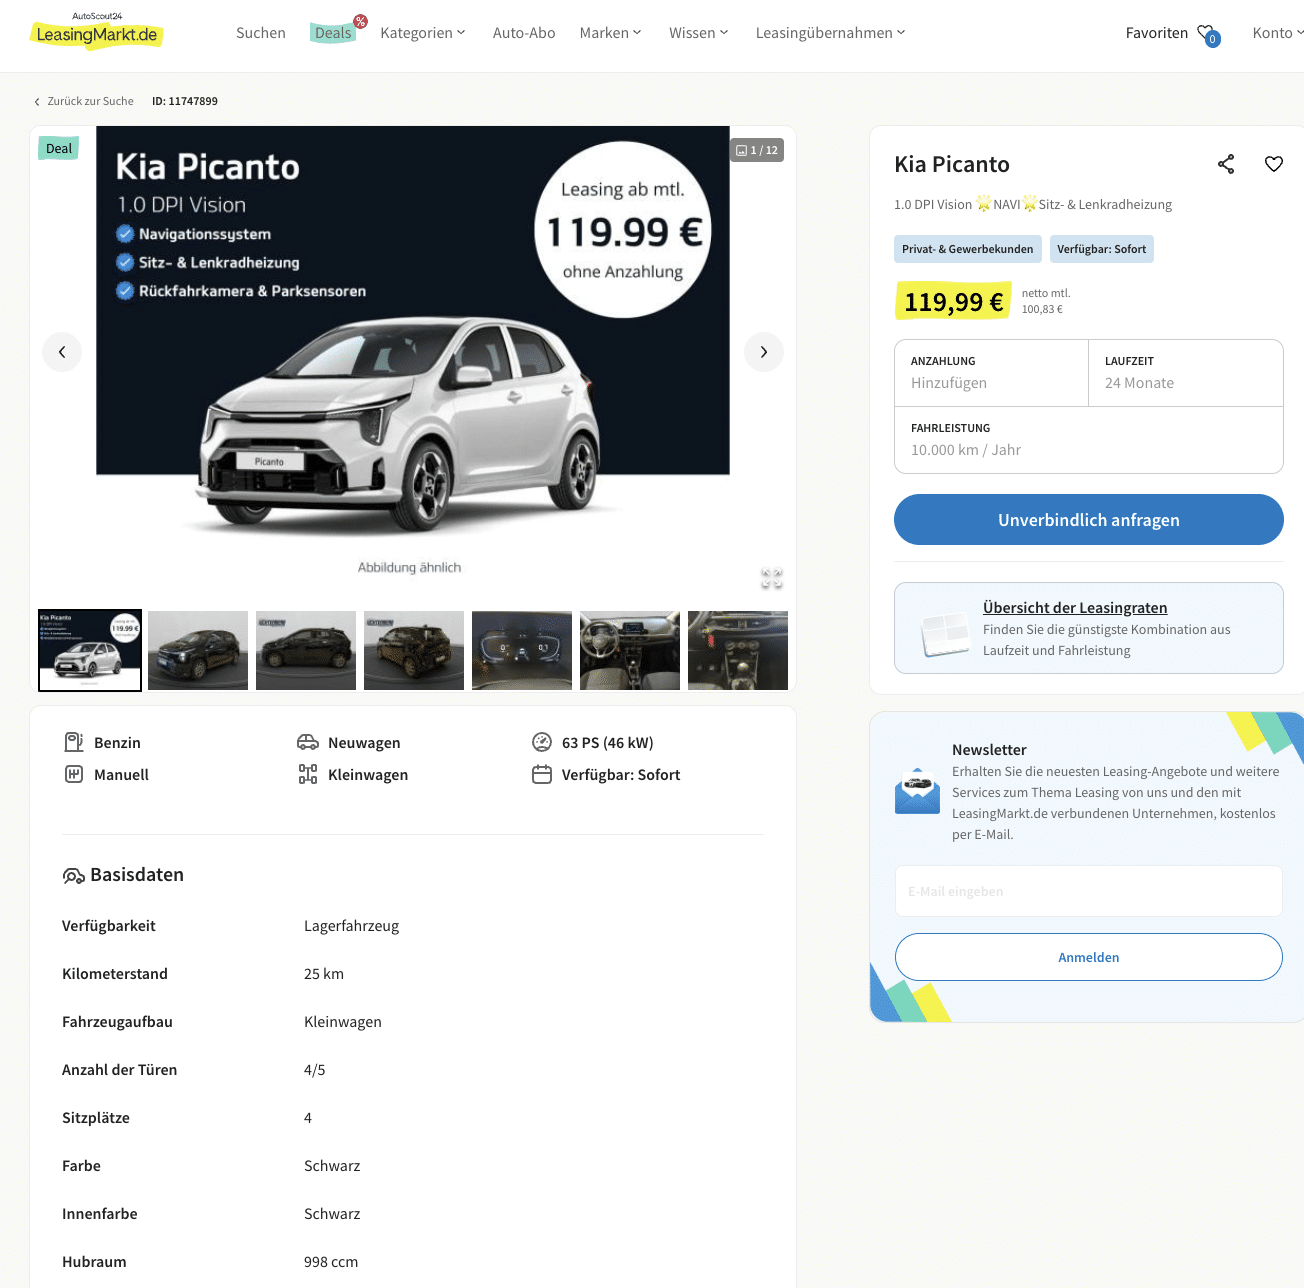The image size is (1304, 1288).
Task: Focus the E-Mail eingeben field
Action: coord(1089,891)
